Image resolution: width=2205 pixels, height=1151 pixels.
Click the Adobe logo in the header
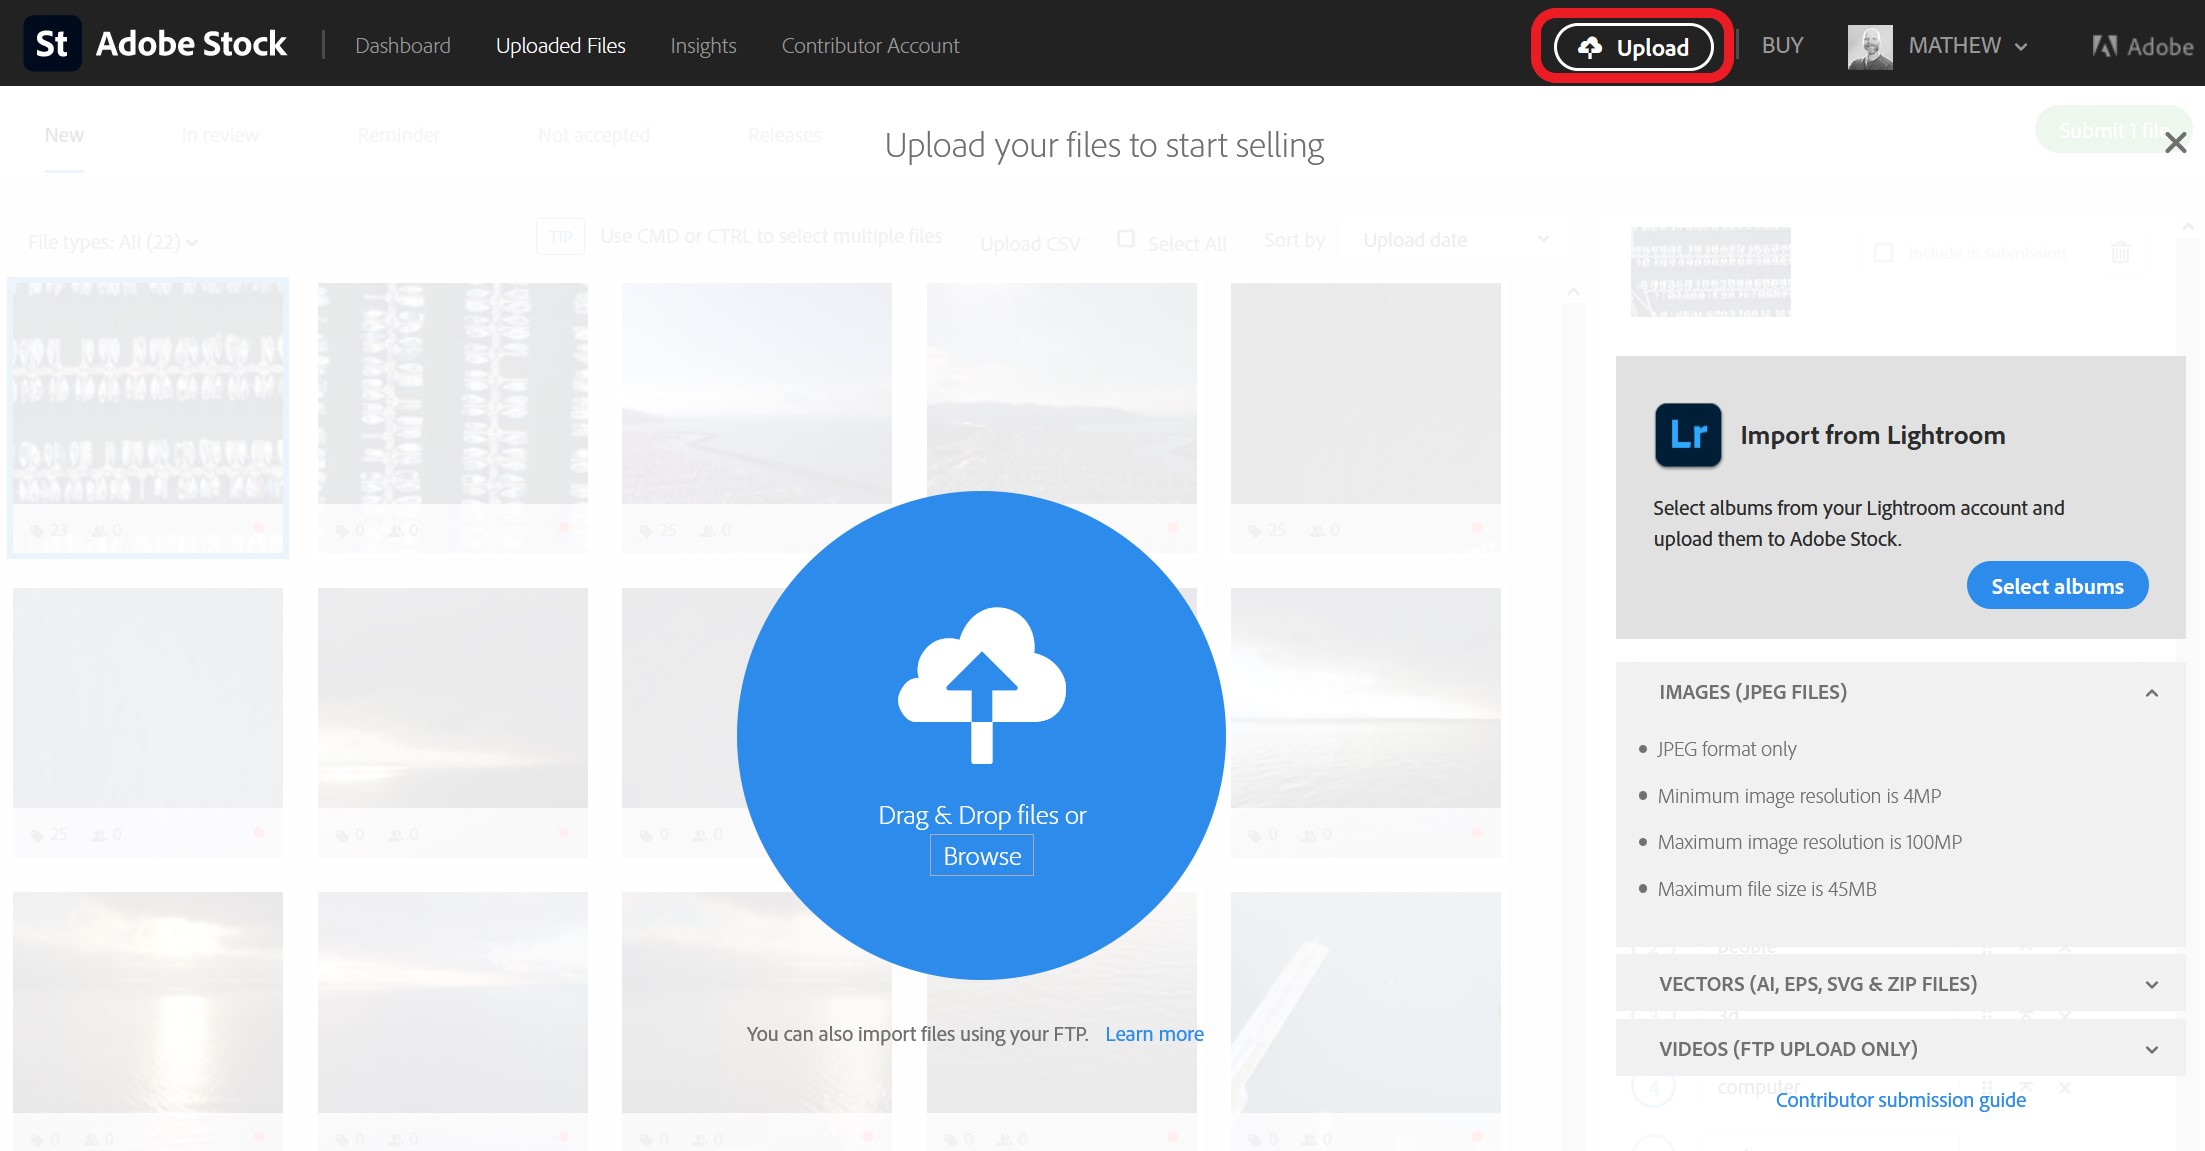click(x=2142, y=46)
